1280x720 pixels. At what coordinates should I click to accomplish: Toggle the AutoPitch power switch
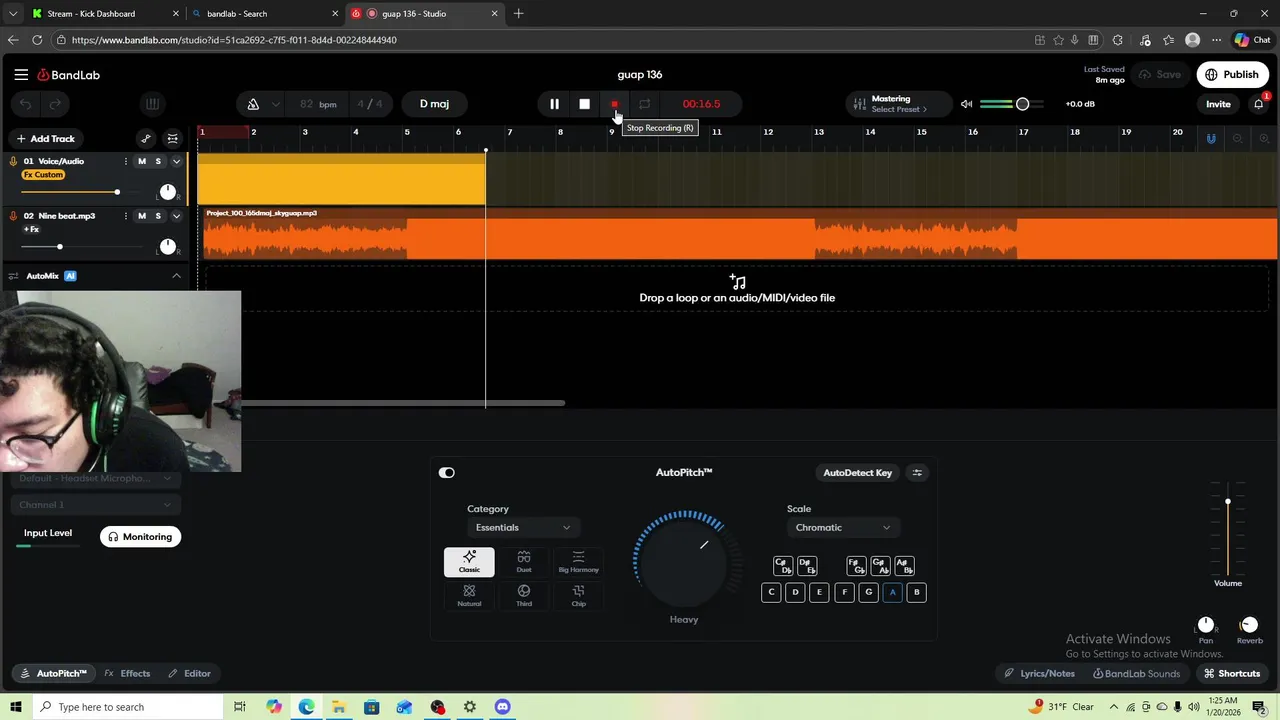pyautogui.click(x=447, y=473)
